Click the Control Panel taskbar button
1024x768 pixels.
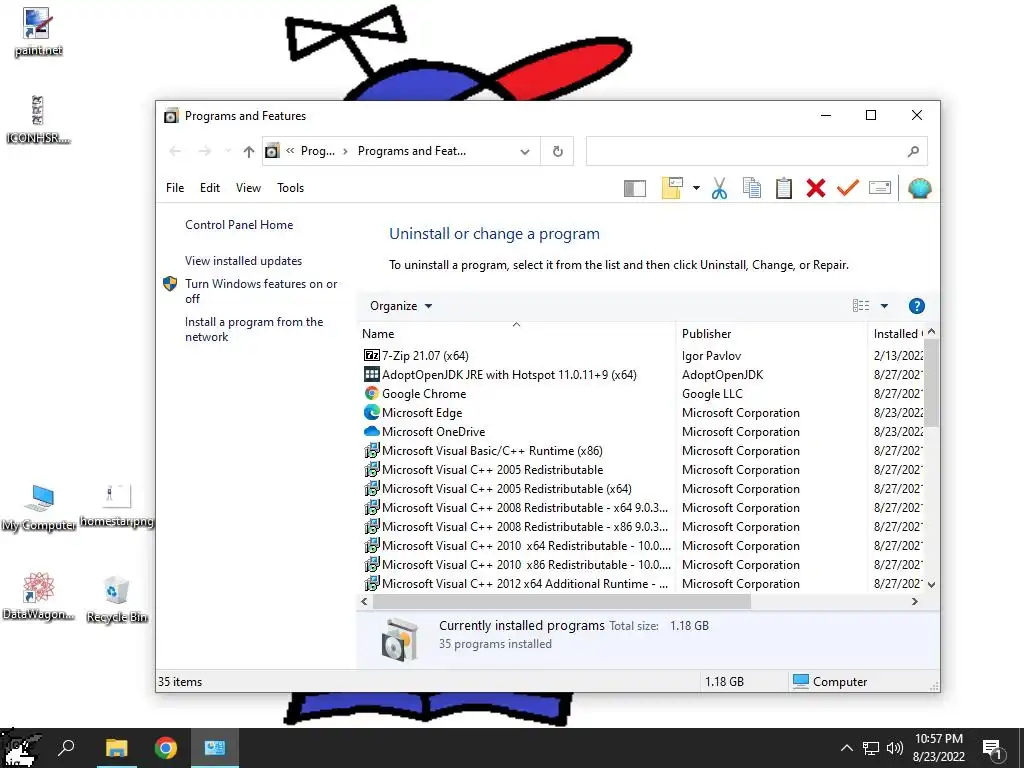pos(215,748)
